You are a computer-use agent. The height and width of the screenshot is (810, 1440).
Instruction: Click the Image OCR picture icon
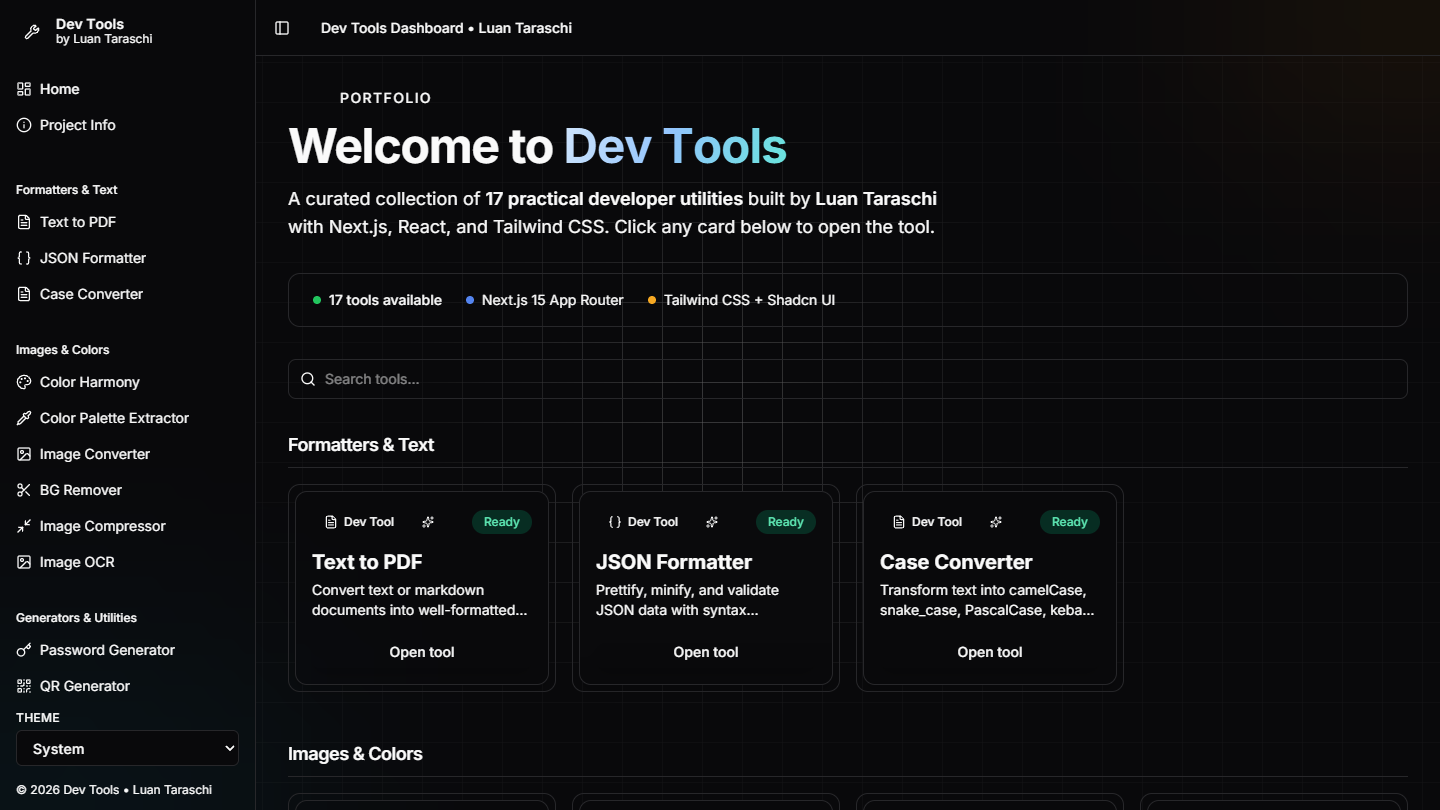pyautogui.click(x=24, y=562)
